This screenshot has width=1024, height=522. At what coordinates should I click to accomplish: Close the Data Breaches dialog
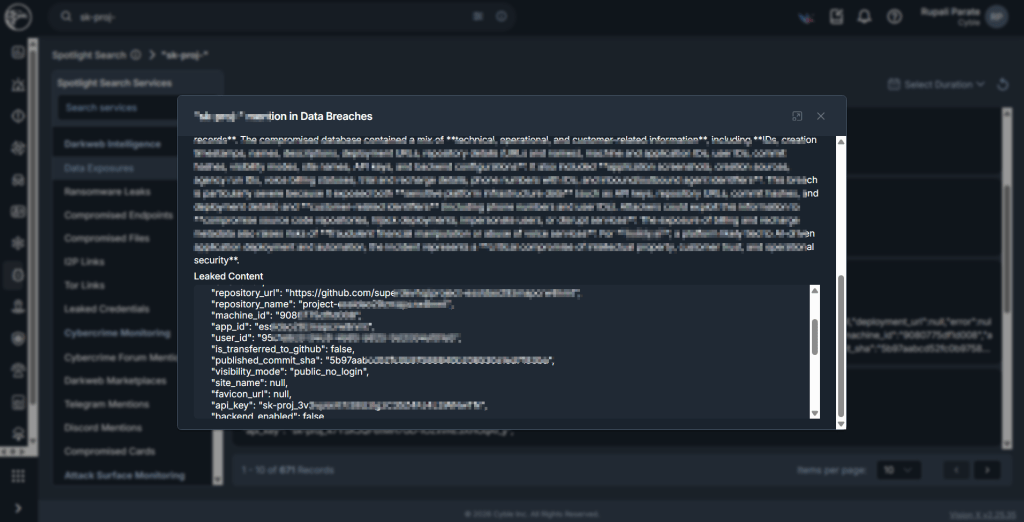coord(821,116)
